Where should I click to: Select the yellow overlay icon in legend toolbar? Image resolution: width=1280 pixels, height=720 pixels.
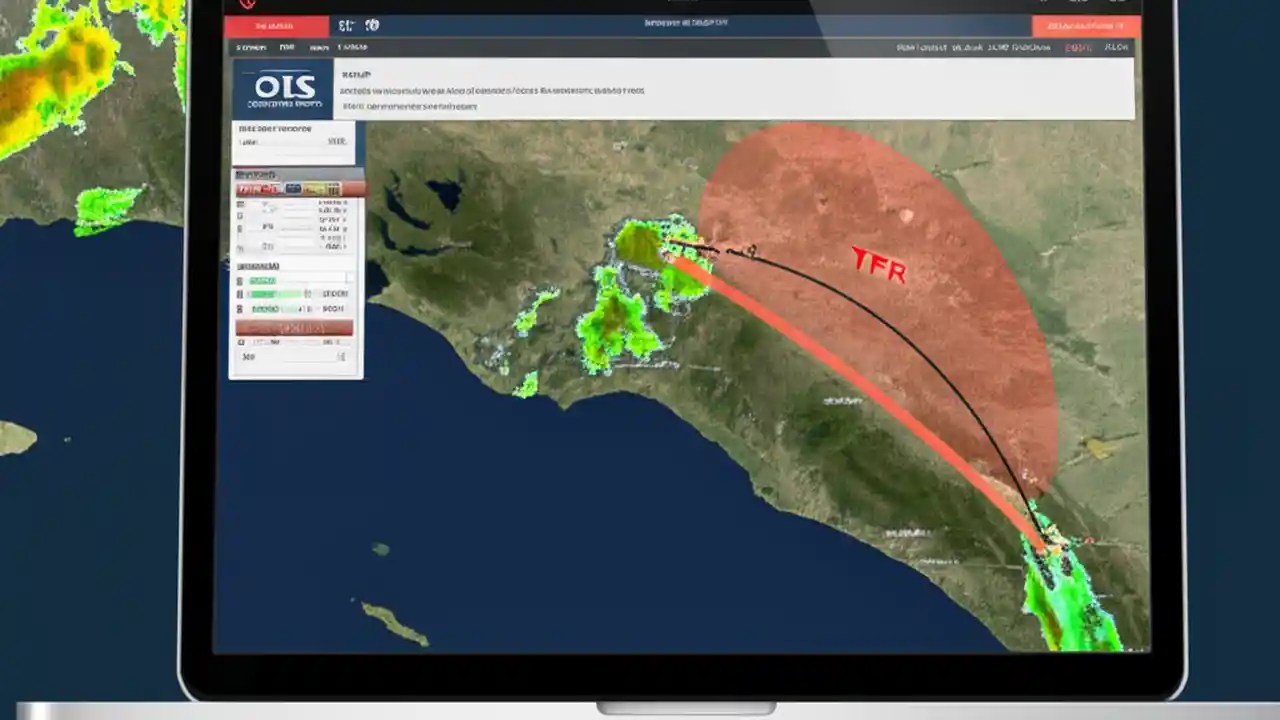pos(313,189)
